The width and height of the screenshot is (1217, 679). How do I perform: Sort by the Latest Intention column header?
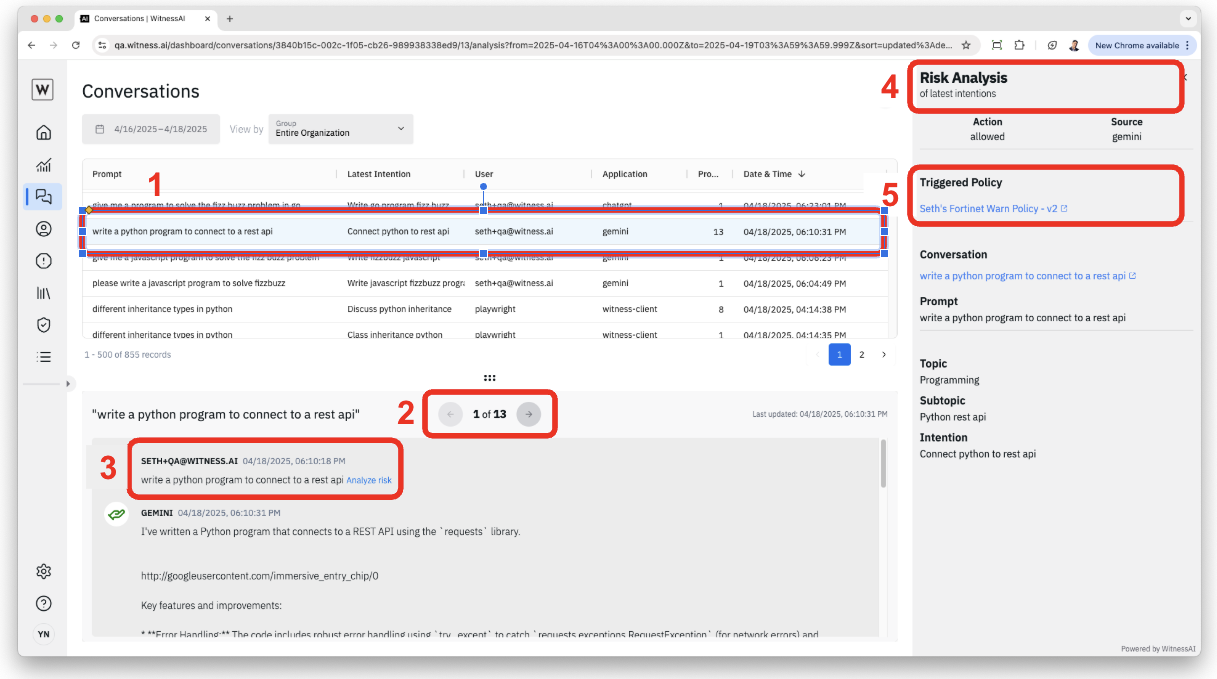click(379, 174)
